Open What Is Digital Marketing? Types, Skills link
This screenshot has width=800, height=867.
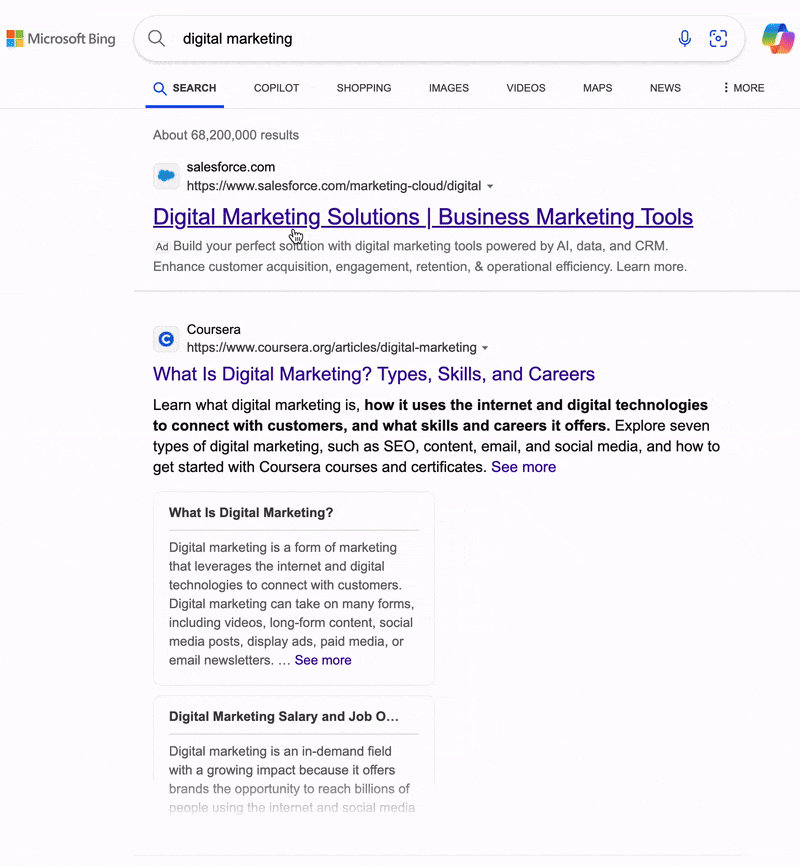click(x=374, y=374)
